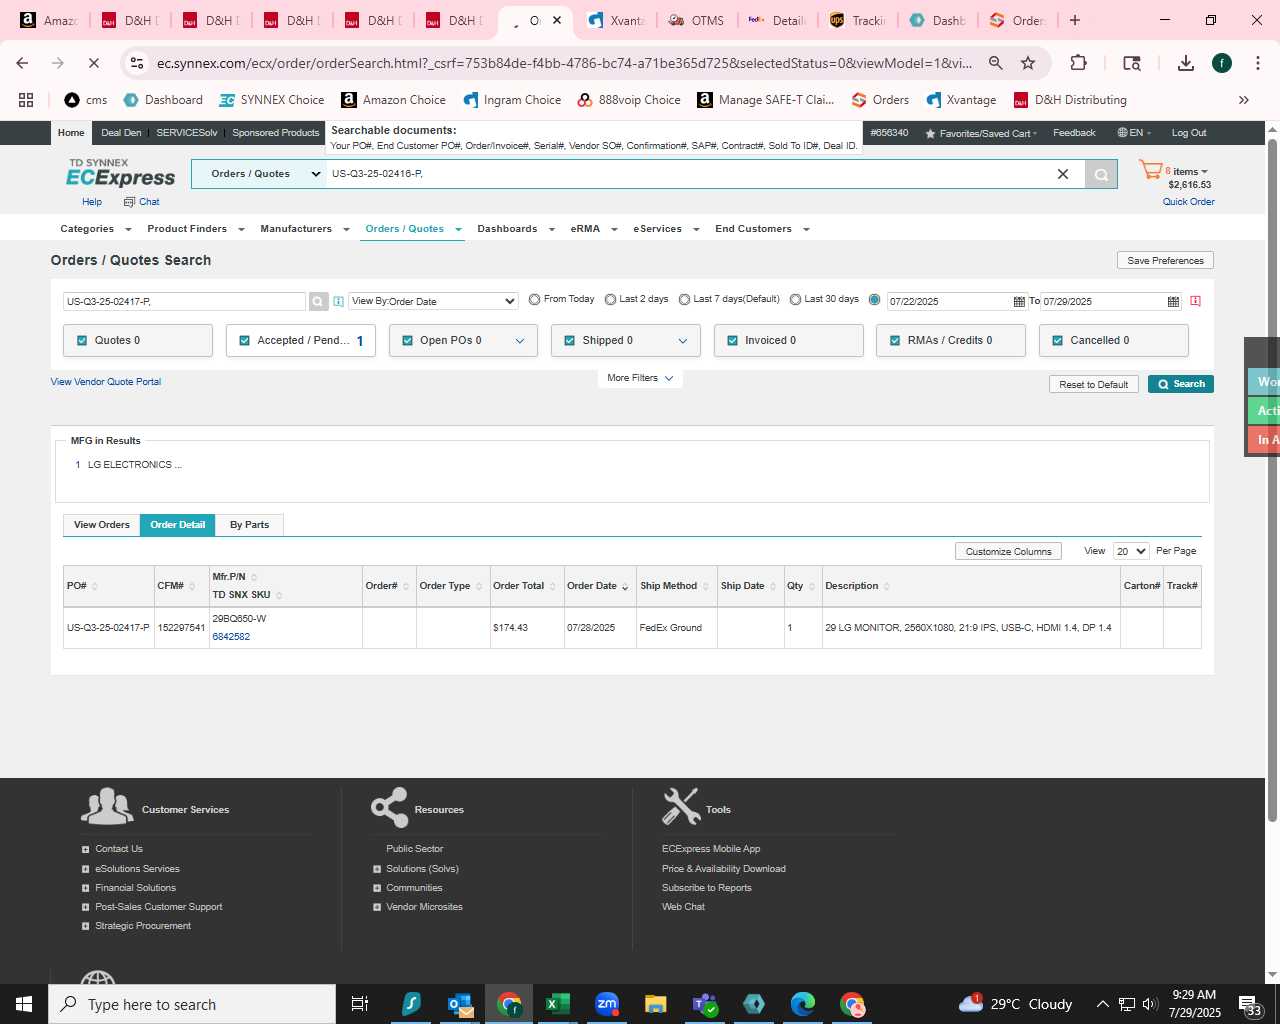Click the PO number filter input field
This screenshot has width=1280, height=1024.
(184, 301)
